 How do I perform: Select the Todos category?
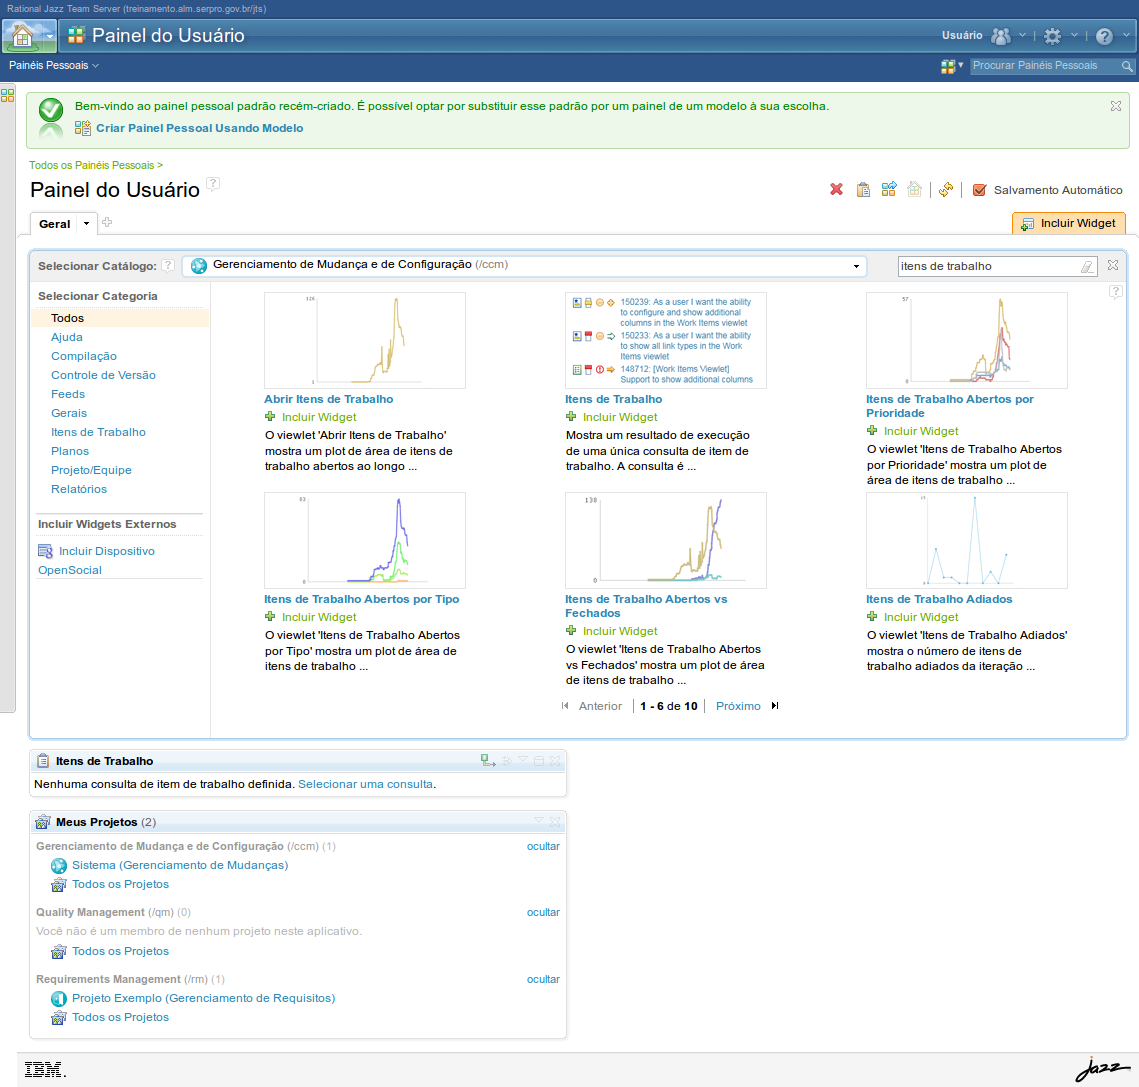pyautogui.click(x=68, y=318)
